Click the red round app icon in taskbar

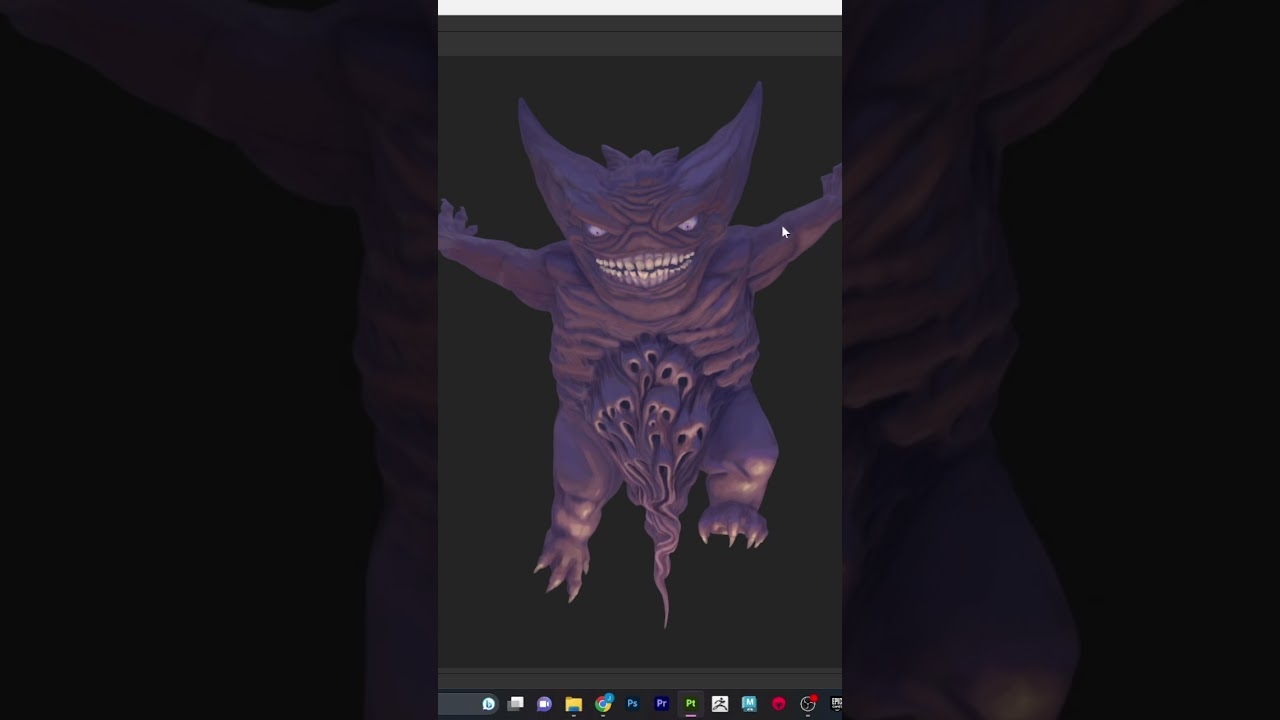click(x=779, y=704)
